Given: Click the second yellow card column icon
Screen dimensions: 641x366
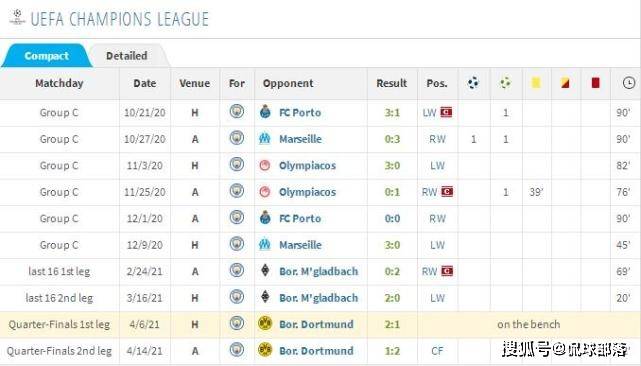Looking at the screenshot, I should point(565,83).
